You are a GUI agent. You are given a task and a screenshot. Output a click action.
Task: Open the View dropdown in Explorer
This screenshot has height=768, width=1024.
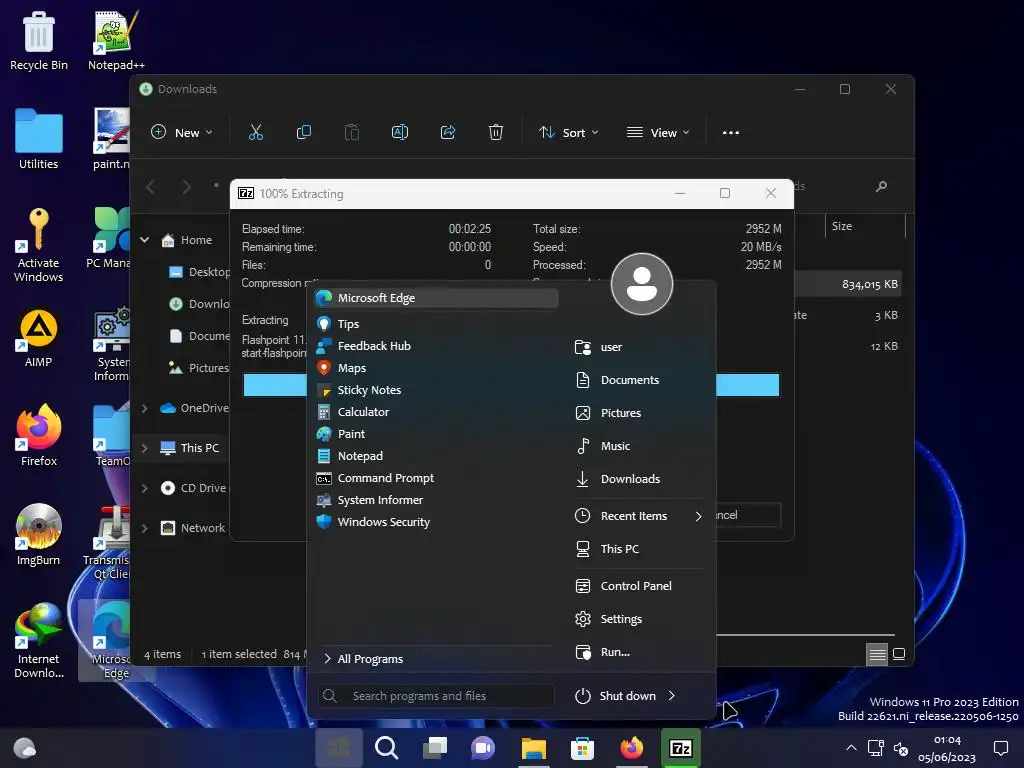coord(658,133)
